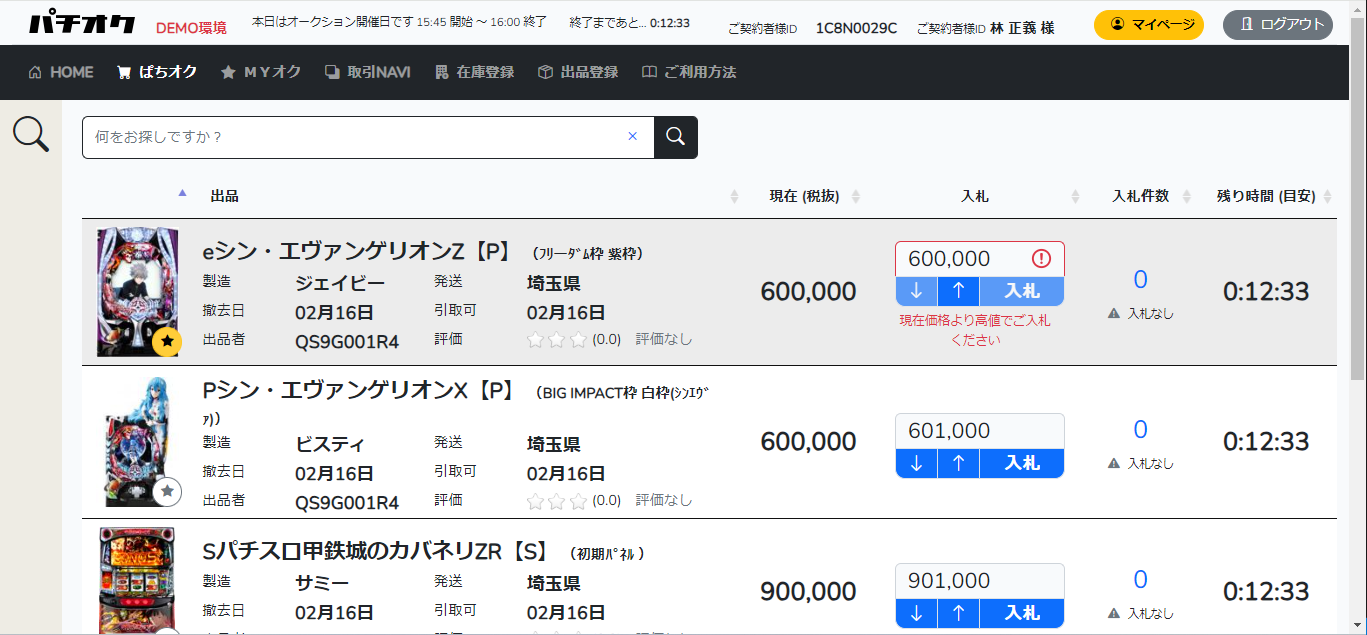Click the vertical page scrollbar
Image resolution: width=1367 pixels, height=635 pixels.
click(x=1357, y=200)
